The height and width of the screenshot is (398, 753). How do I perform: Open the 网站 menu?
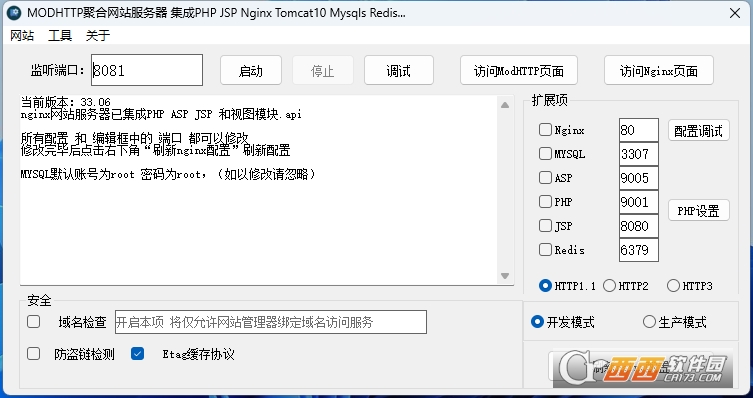tap(22, 36)
